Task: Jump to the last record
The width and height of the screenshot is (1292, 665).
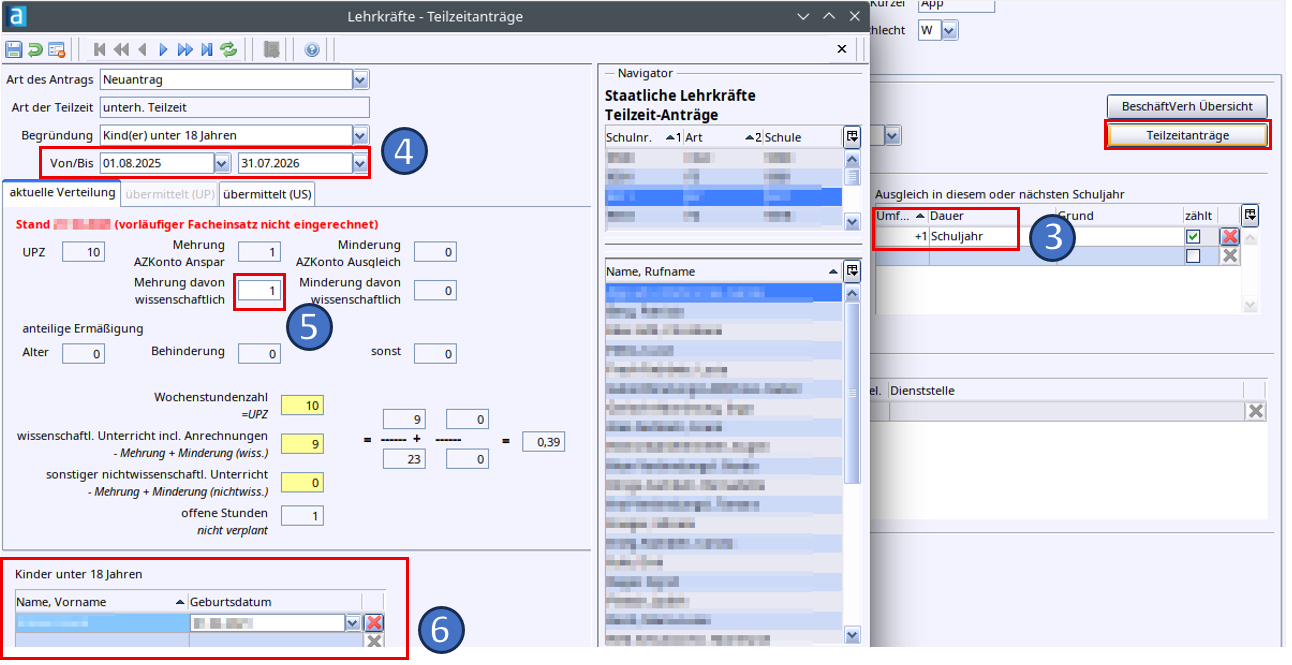Action: pyautogui.click(x=206, y=49)
